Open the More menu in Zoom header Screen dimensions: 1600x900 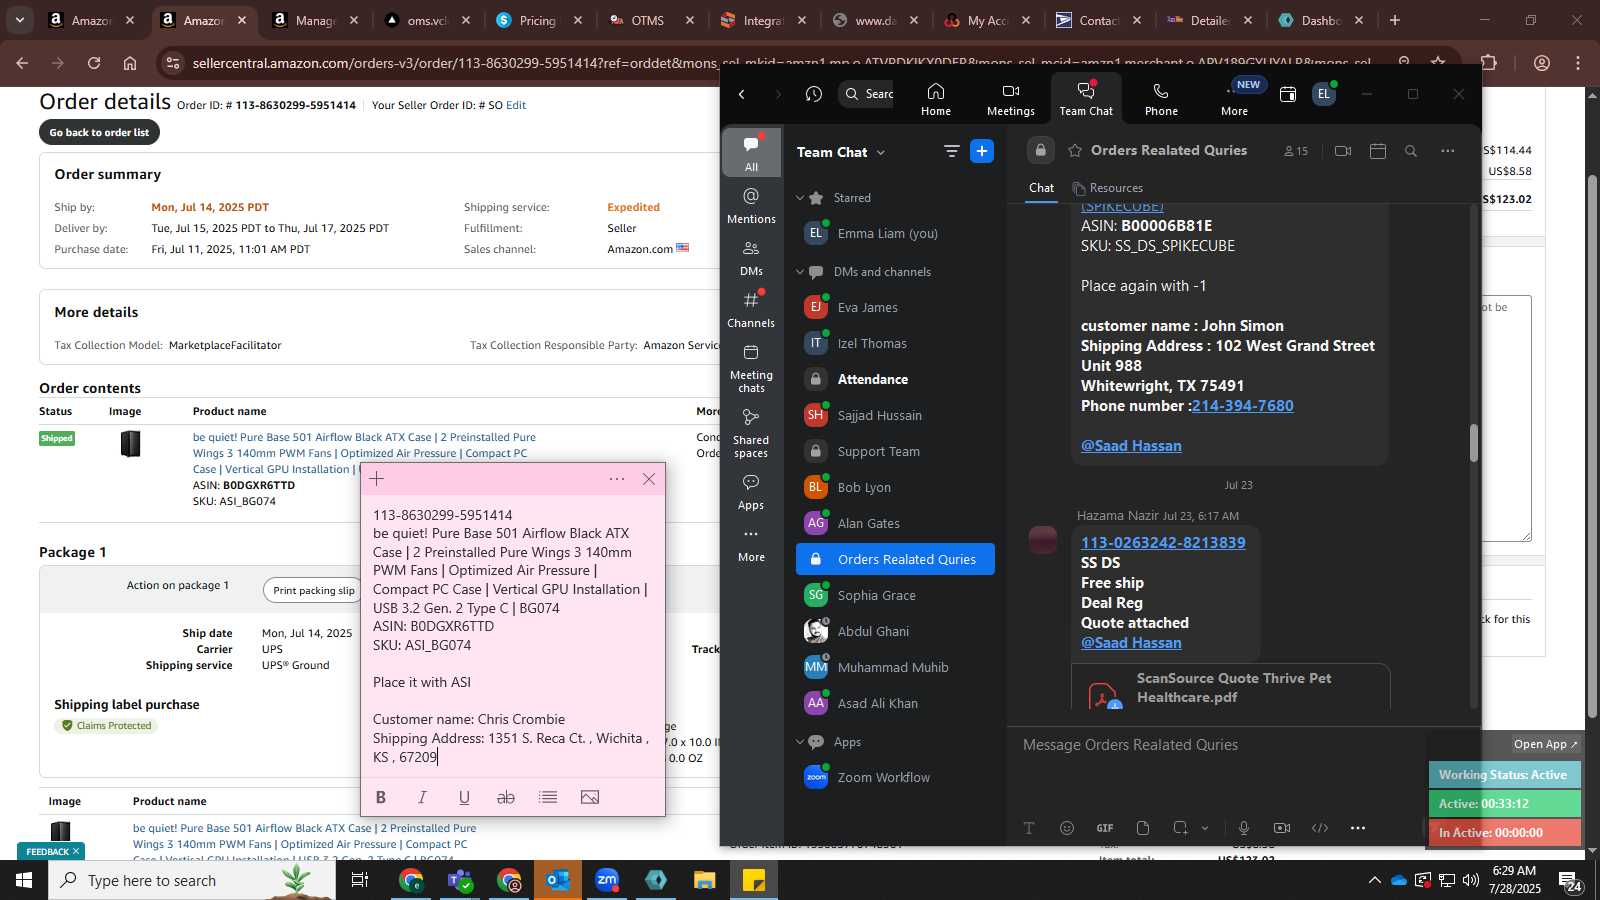(1234, 99)
